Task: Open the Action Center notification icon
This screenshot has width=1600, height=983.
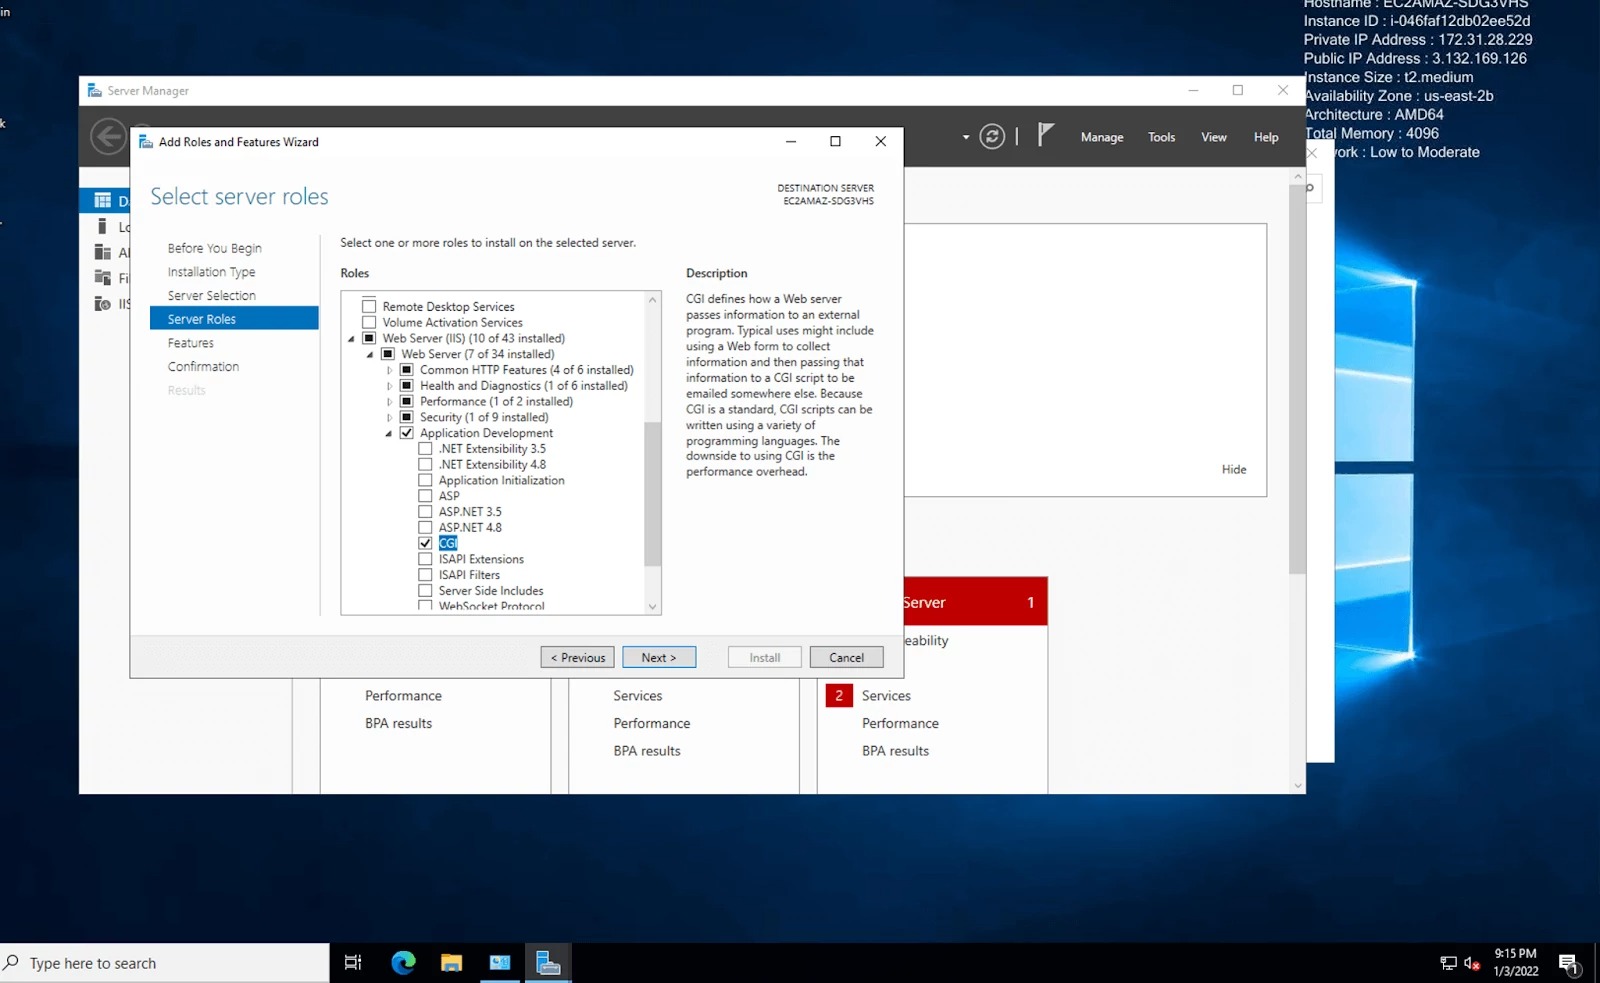Action: [1569, 964]
